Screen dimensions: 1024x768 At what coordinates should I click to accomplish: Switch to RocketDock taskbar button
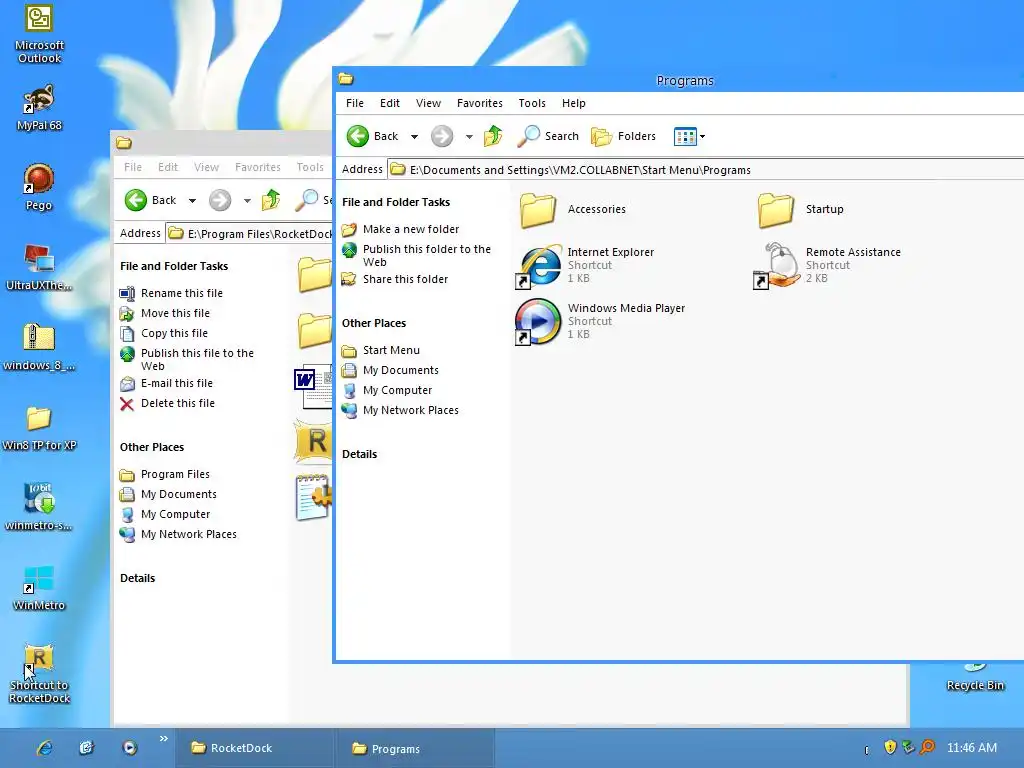253,748
